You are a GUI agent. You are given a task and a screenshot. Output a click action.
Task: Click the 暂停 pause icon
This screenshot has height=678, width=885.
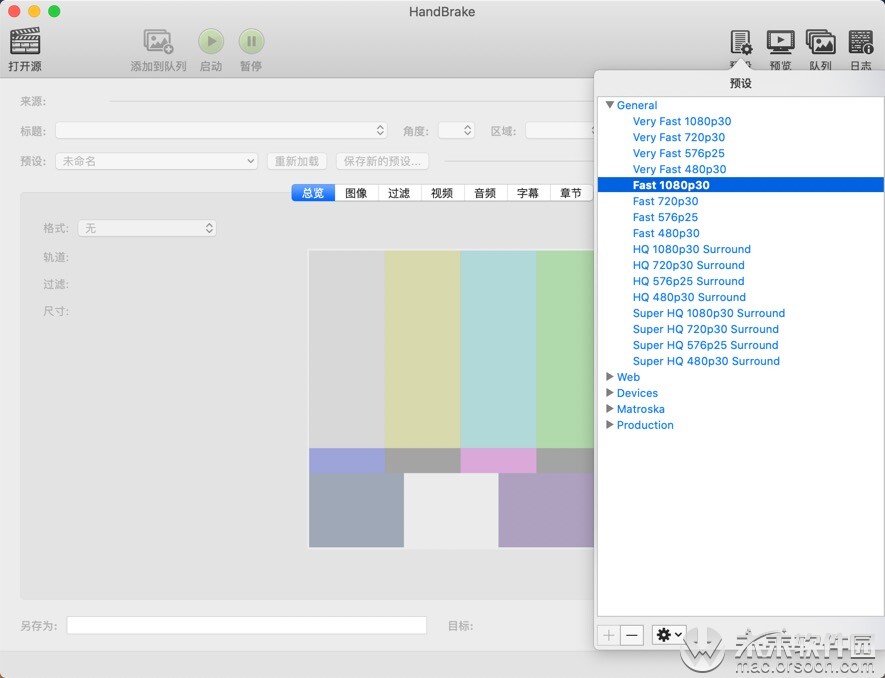(251, 41)
